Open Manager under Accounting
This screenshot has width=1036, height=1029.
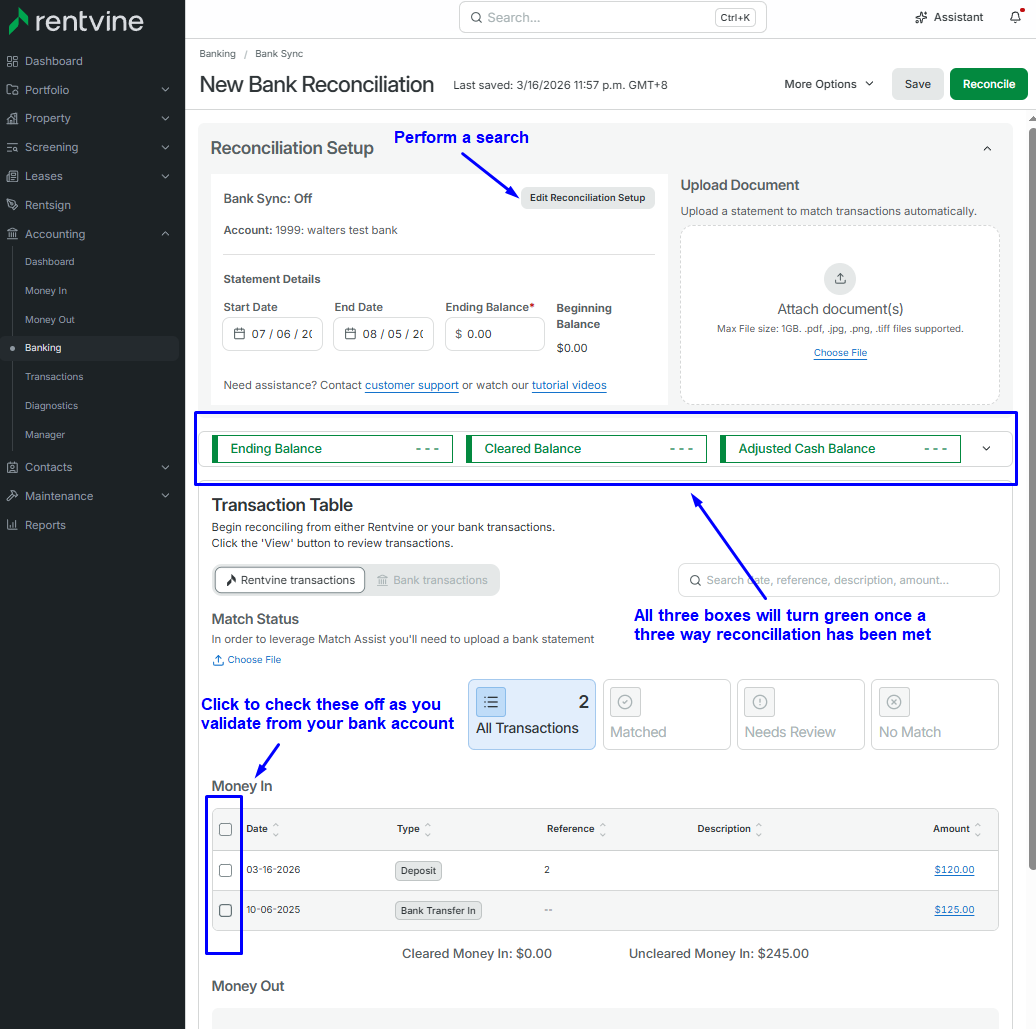click(45, 435)
